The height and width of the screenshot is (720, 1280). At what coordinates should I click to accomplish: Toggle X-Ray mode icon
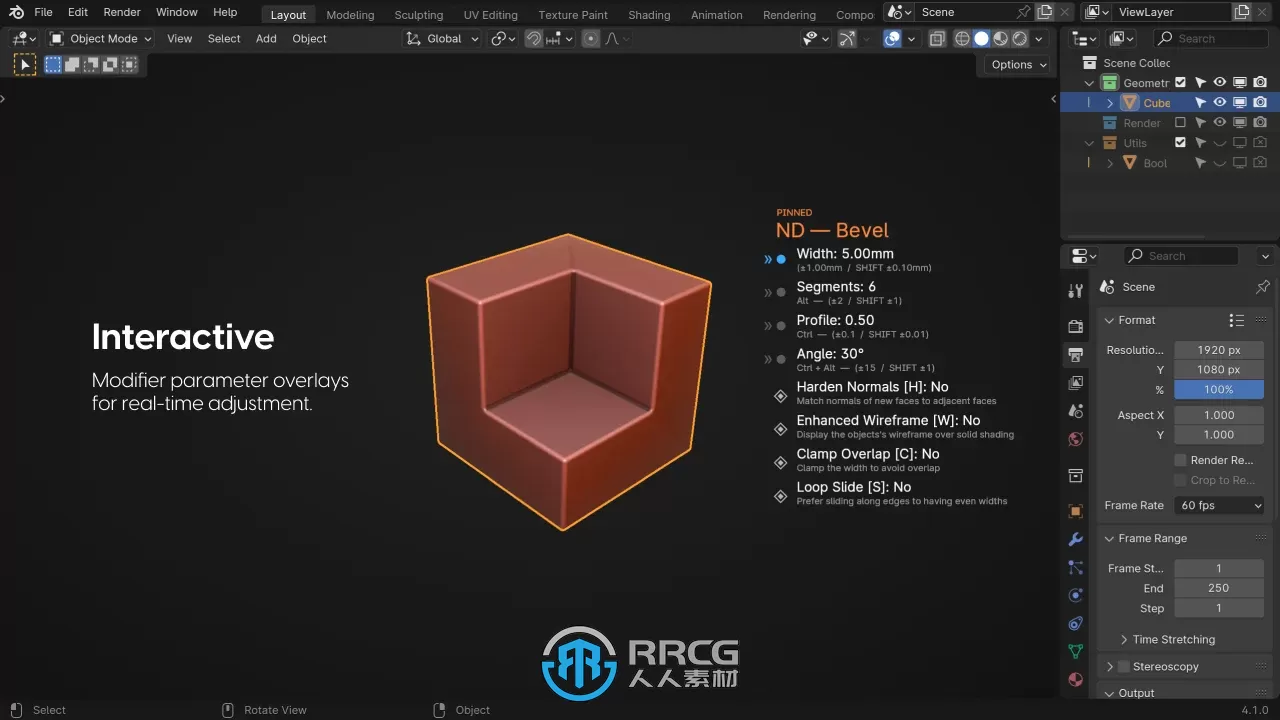[937, 38]
